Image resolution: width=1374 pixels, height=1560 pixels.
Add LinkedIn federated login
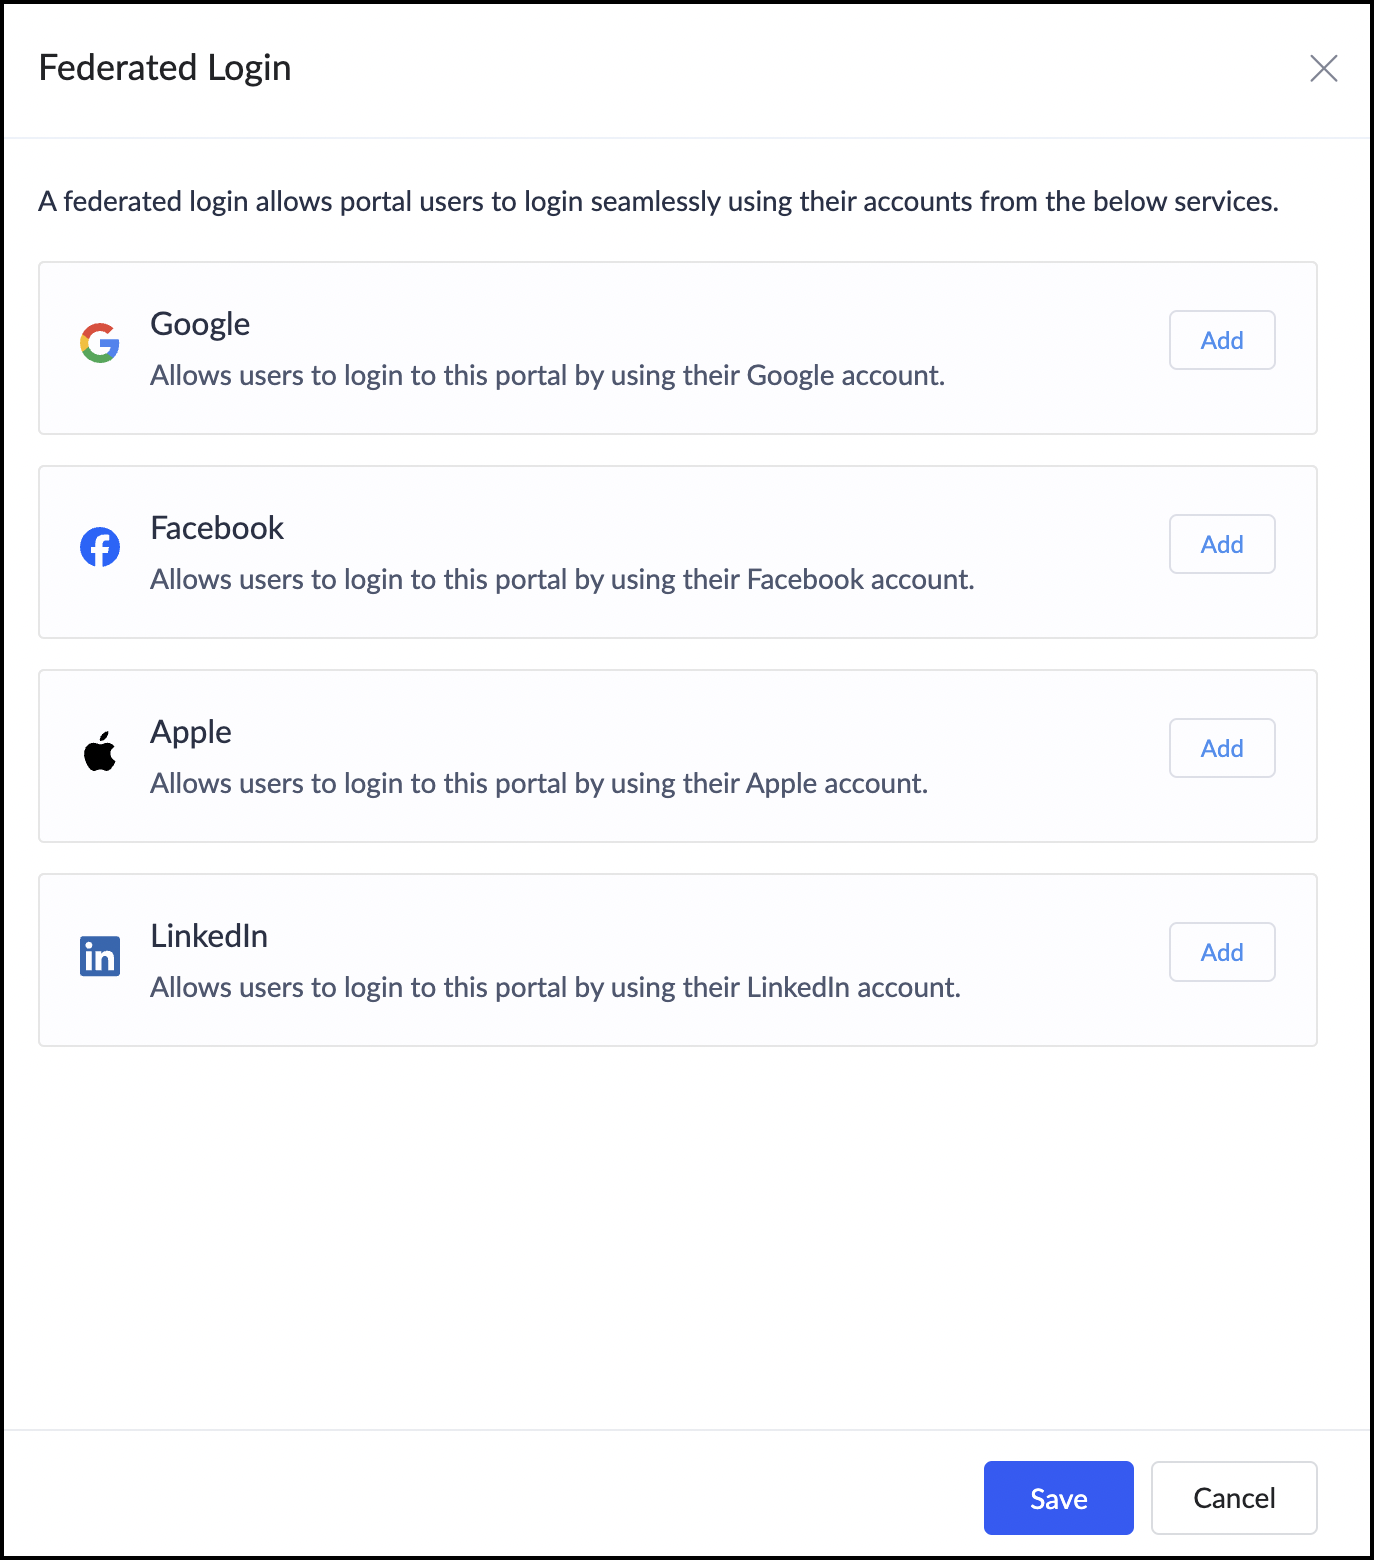1221,952
